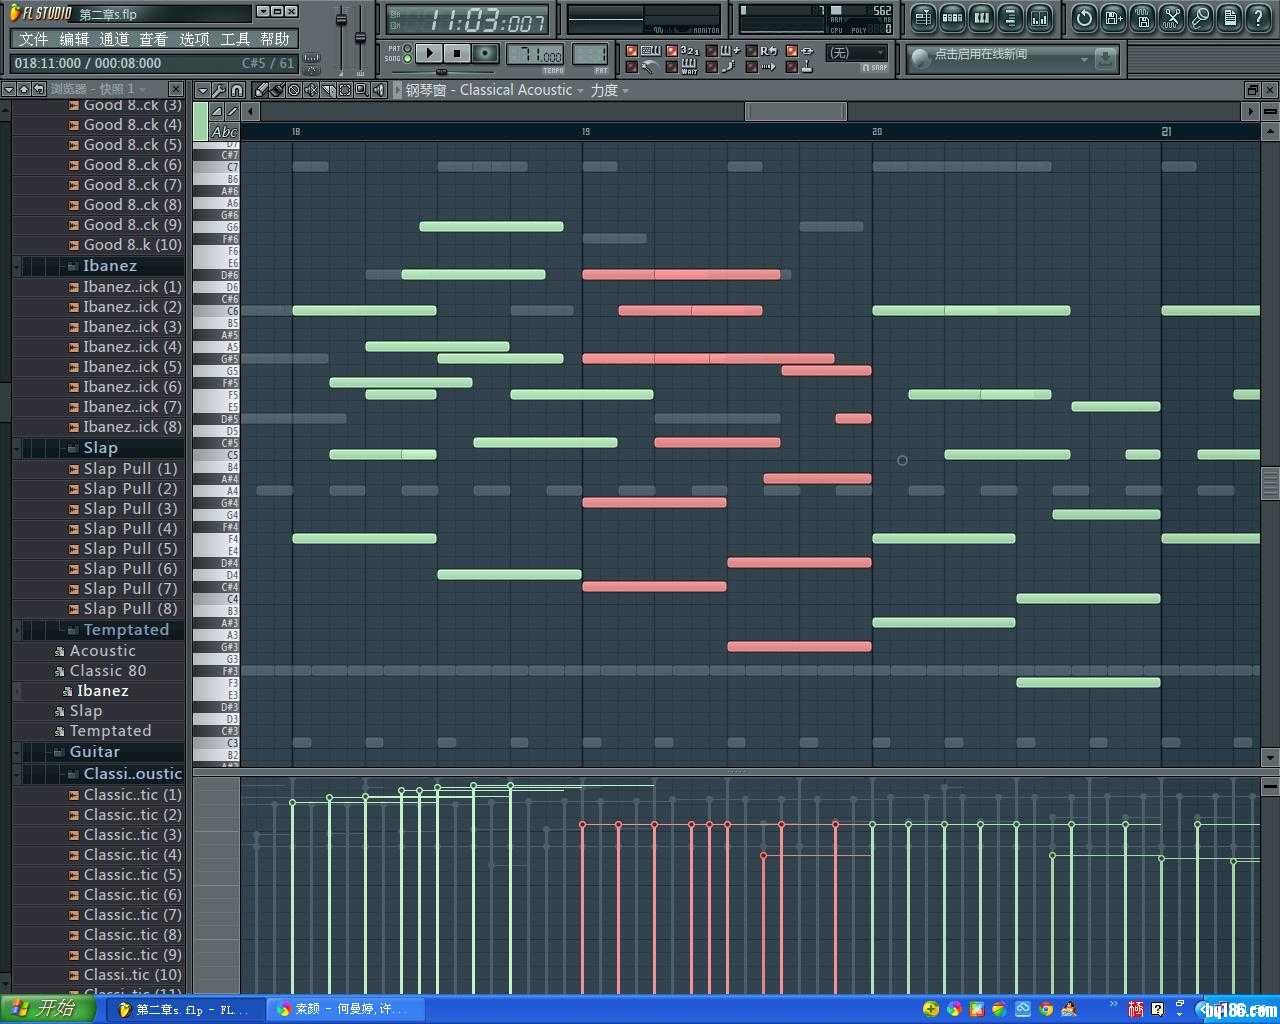Screen dimensions: 1280x1024
Task: Click the master pitch slider
Action: click(x=361, y=38)
